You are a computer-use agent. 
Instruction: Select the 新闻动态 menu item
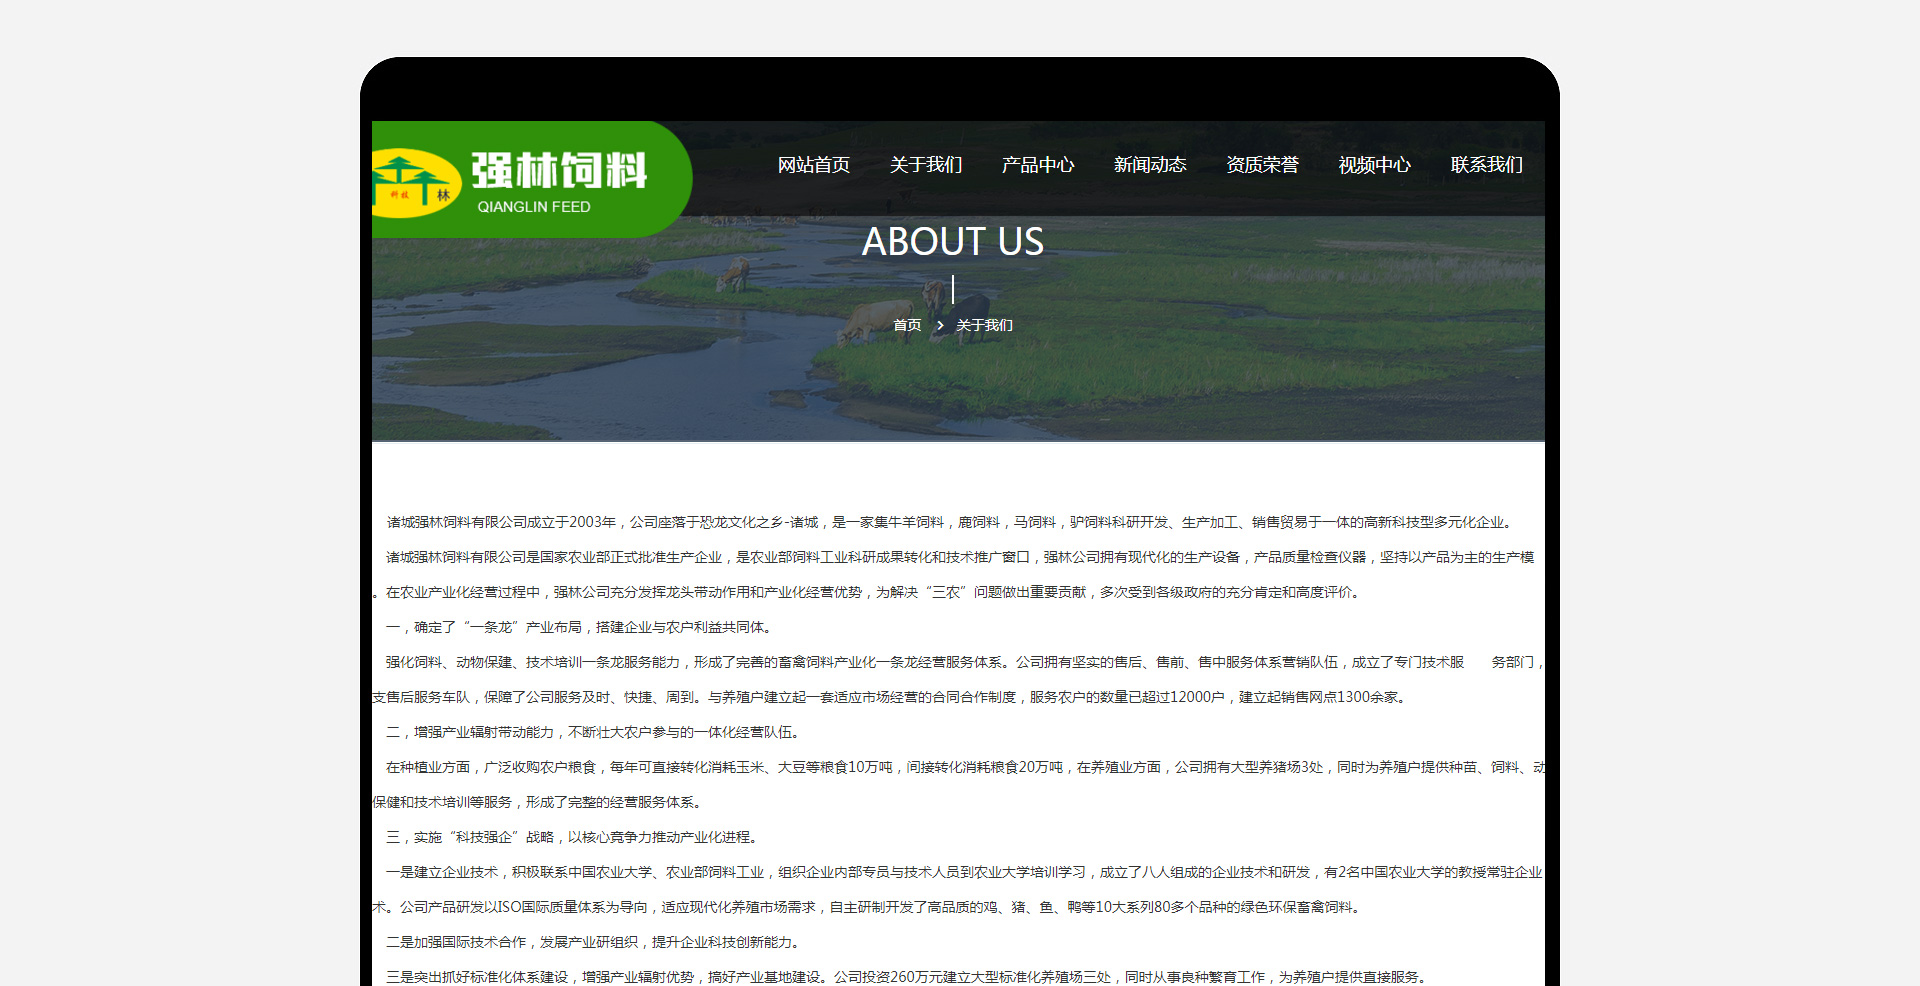tap(1150, 165)
